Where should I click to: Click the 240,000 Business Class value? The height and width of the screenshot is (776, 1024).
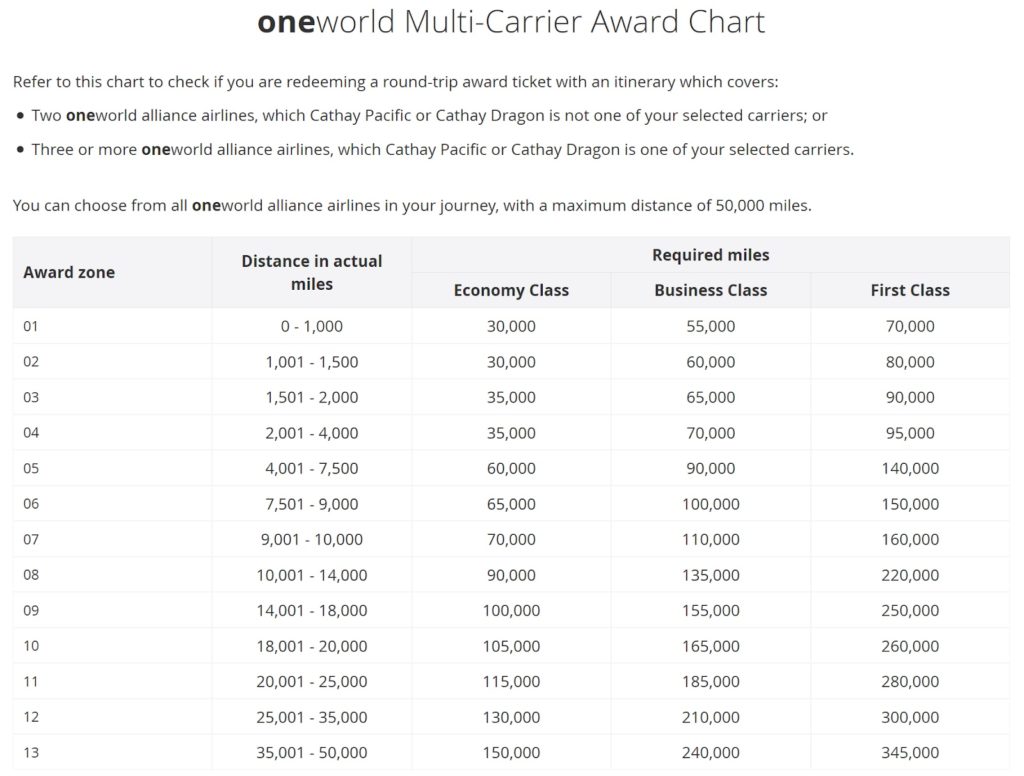point(711,752)
